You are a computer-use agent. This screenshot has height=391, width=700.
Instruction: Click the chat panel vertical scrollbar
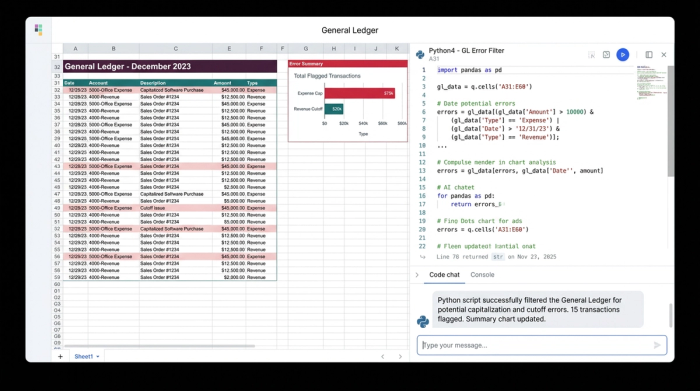click(671, 315)
